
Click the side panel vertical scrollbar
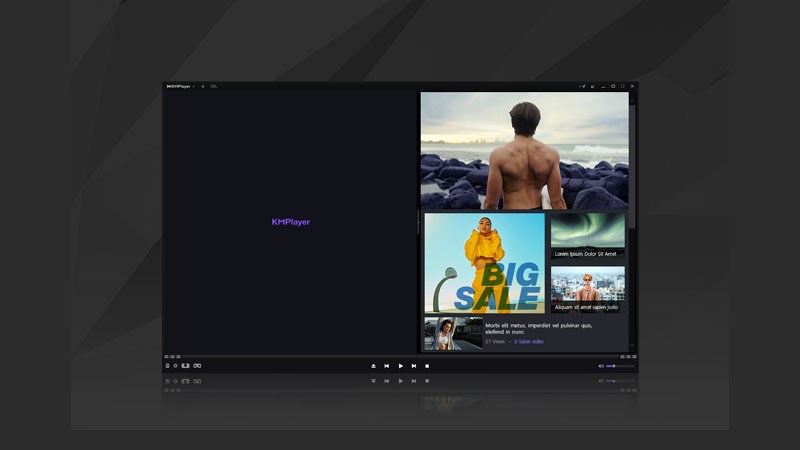point(632,166)
